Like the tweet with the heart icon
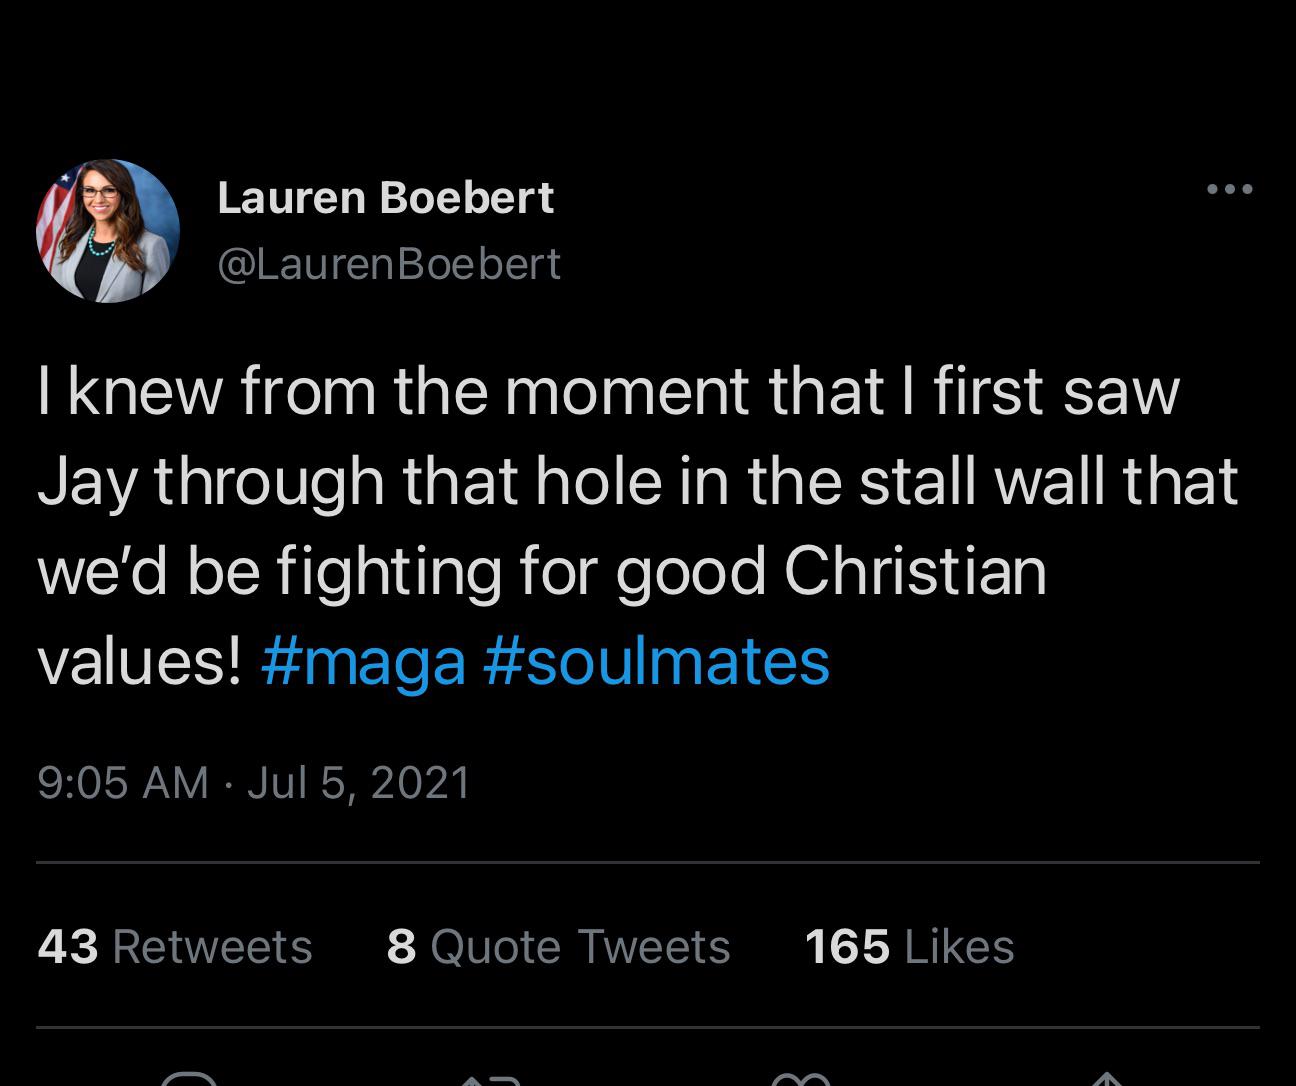This screenshot has height=1086, width=1296. [801, 1079]
